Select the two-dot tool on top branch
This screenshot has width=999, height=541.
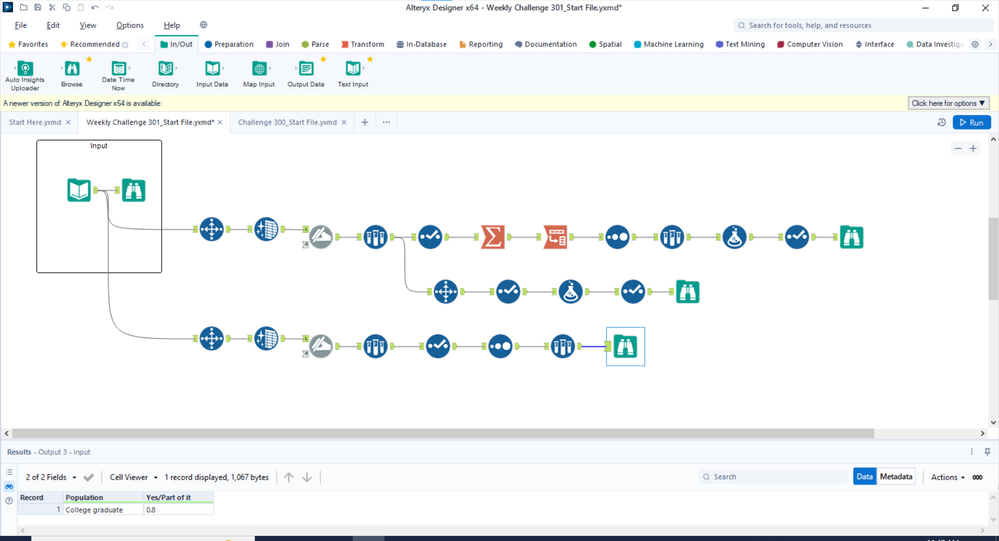(617, 237)
